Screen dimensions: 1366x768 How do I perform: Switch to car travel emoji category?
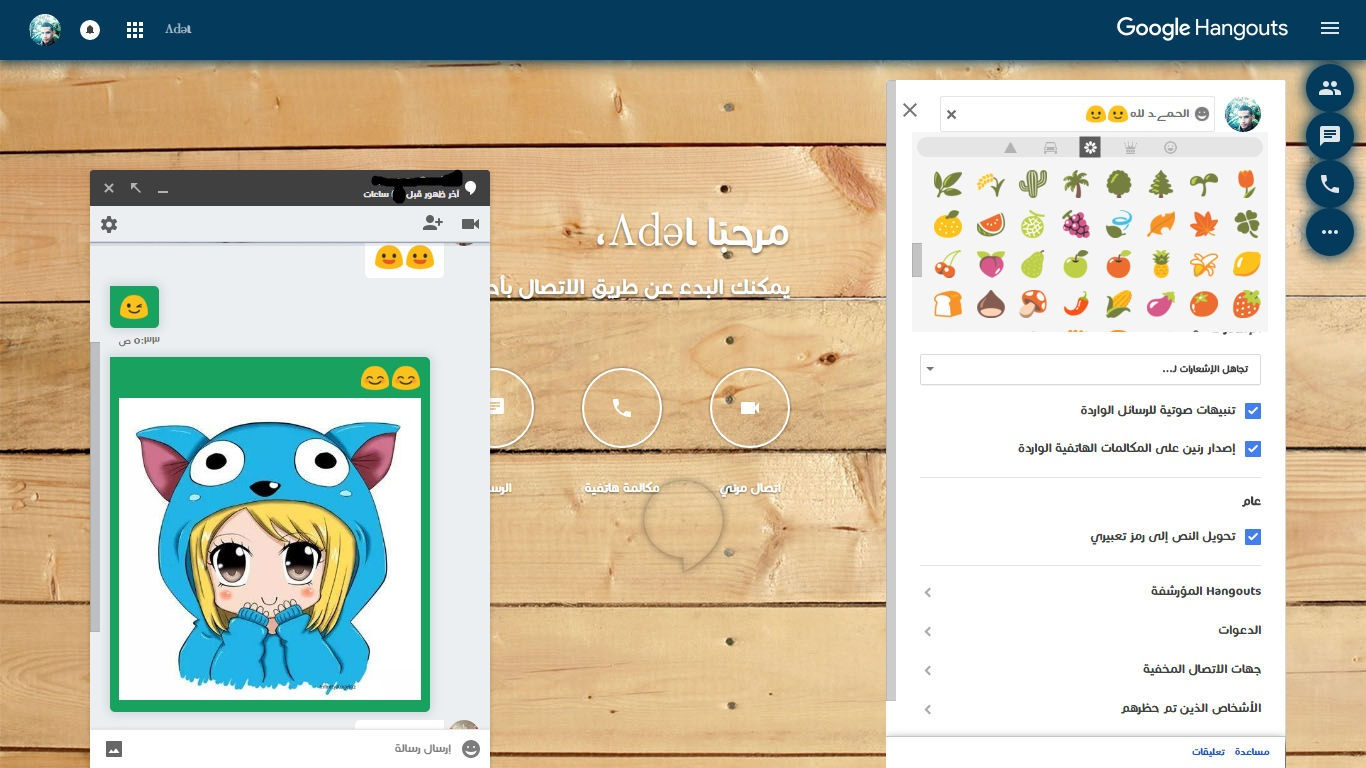click(x=1050, y=148)
